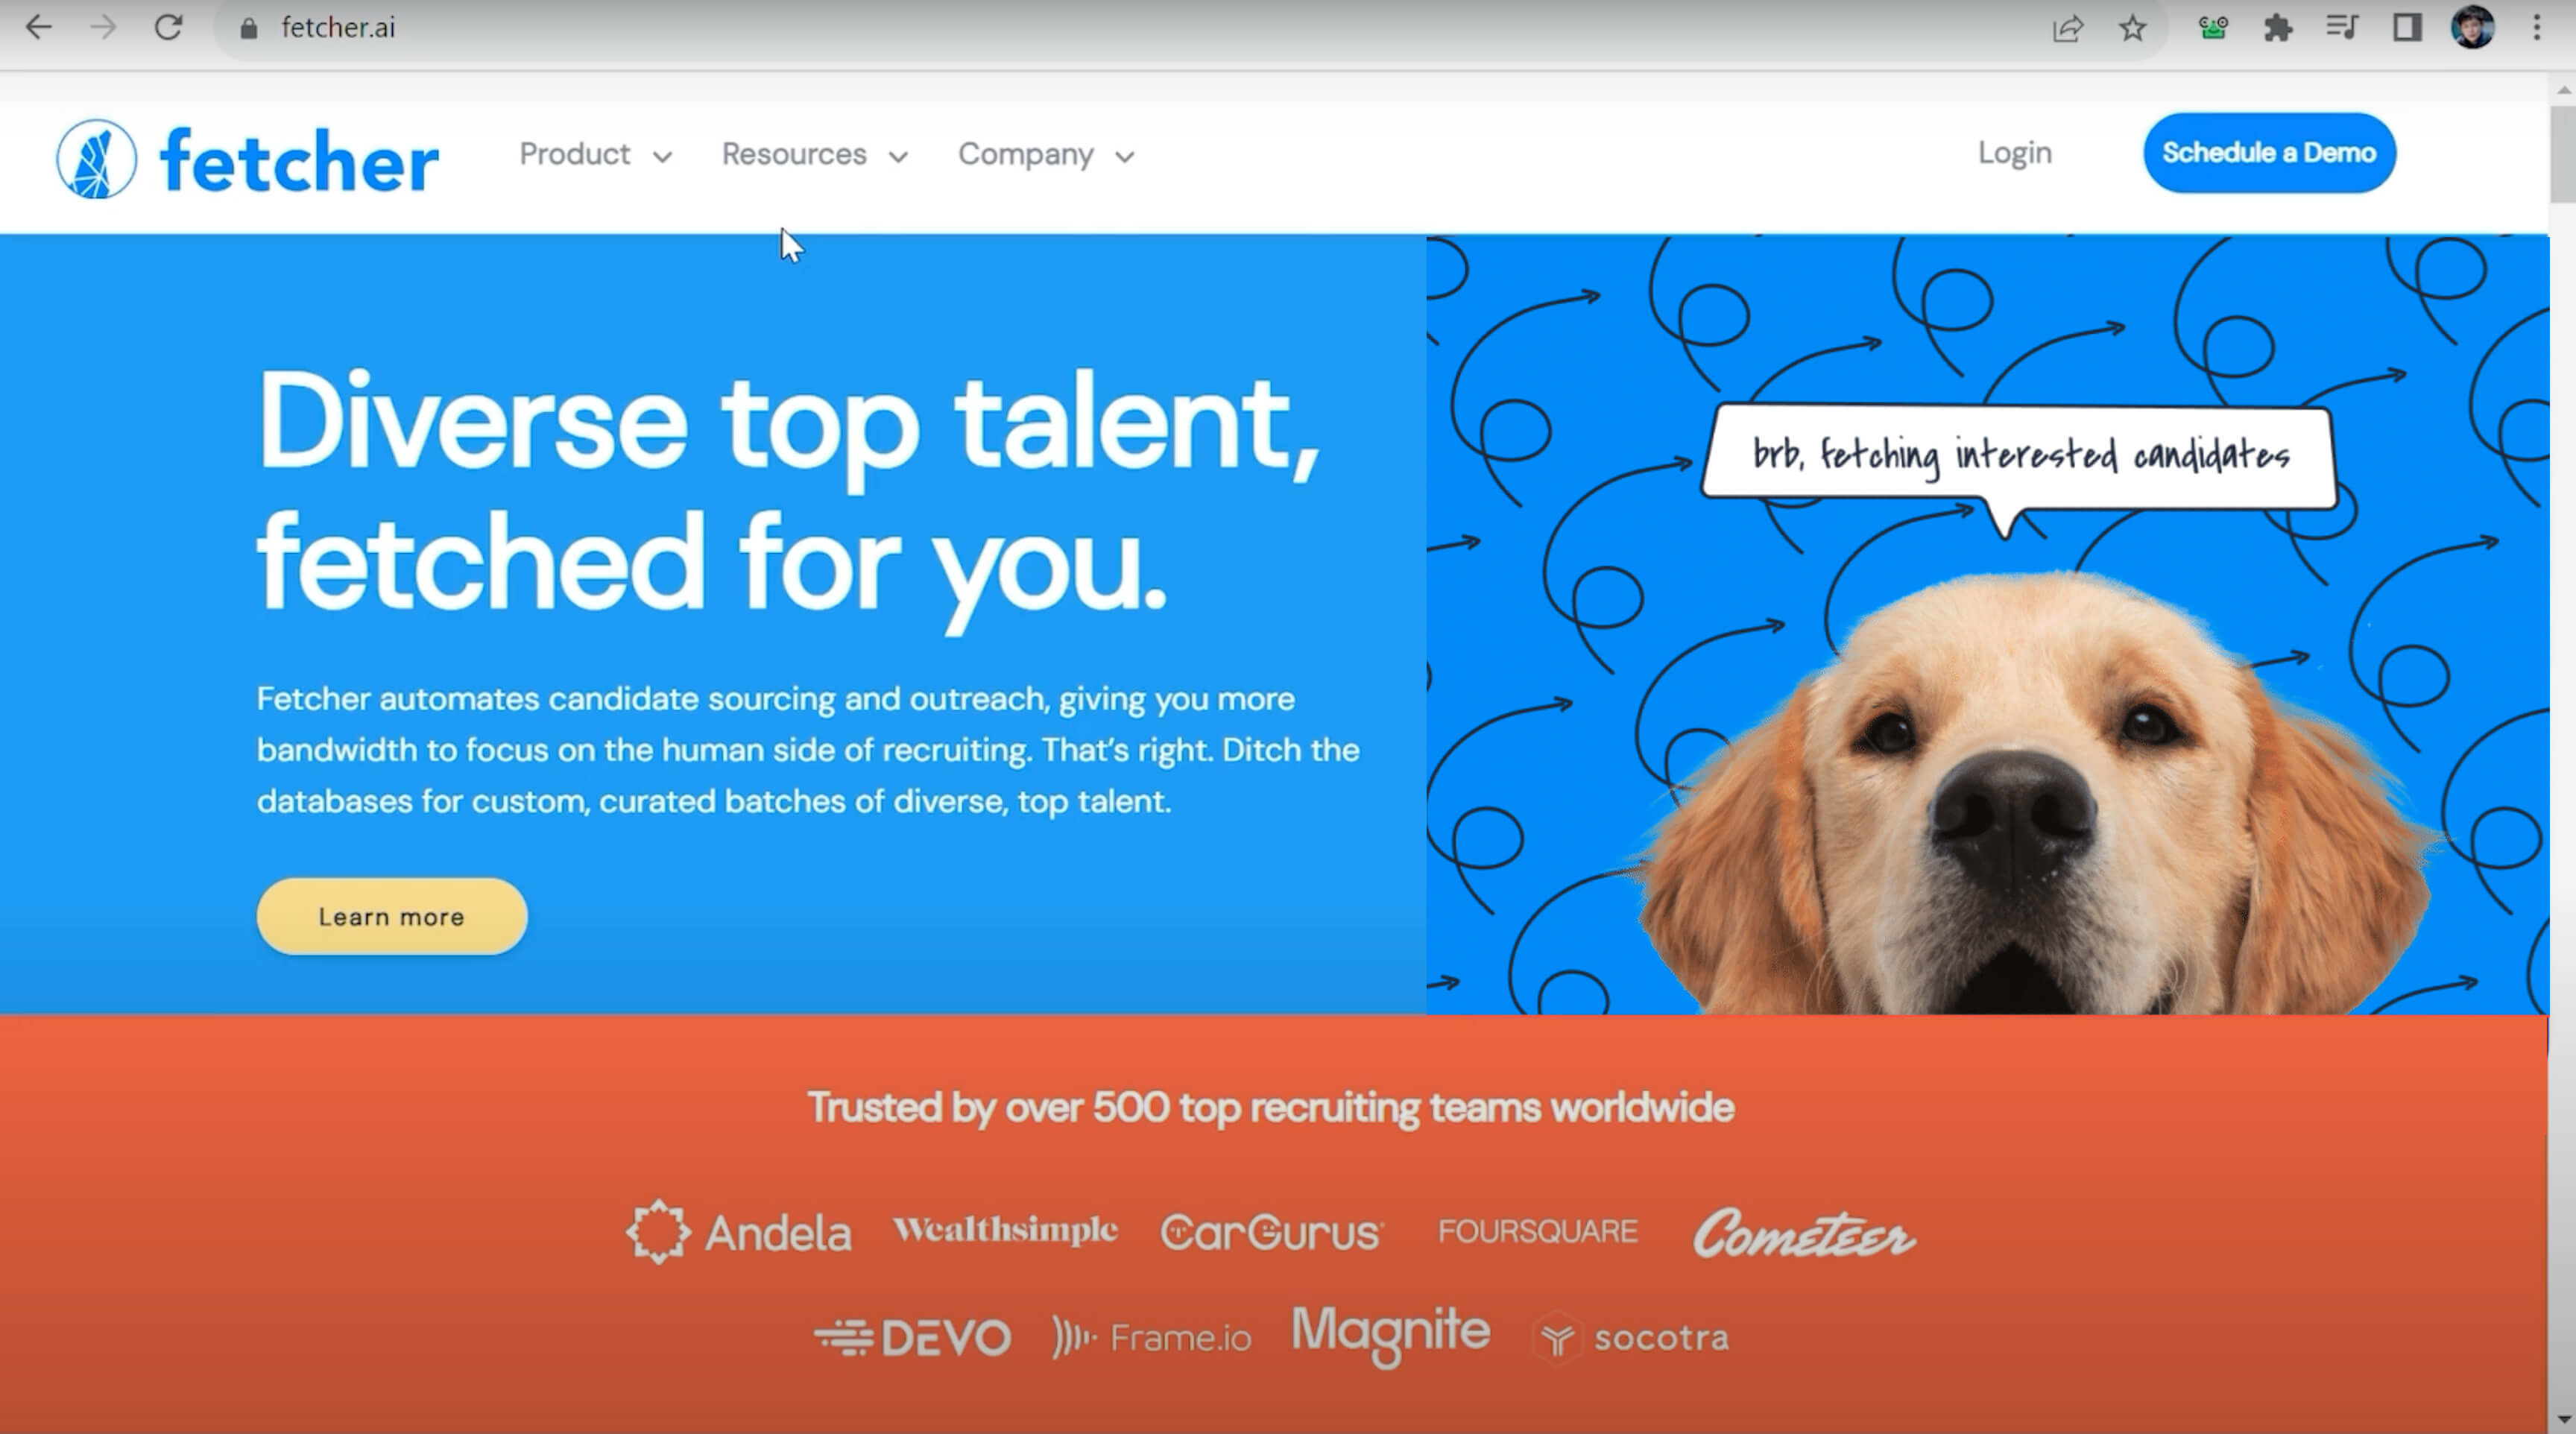Screen dimensions: 2576x1434
Task: Bookmark this page with the star icon
Action: pos(2132,28)
